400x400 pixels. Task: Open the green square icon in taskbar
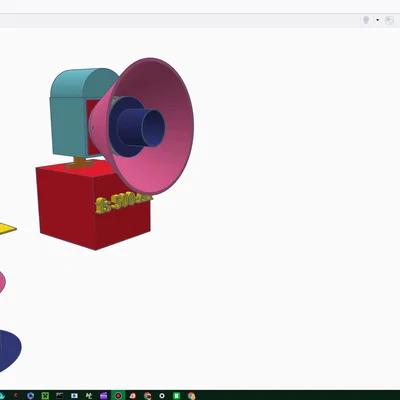click(176, 396)
